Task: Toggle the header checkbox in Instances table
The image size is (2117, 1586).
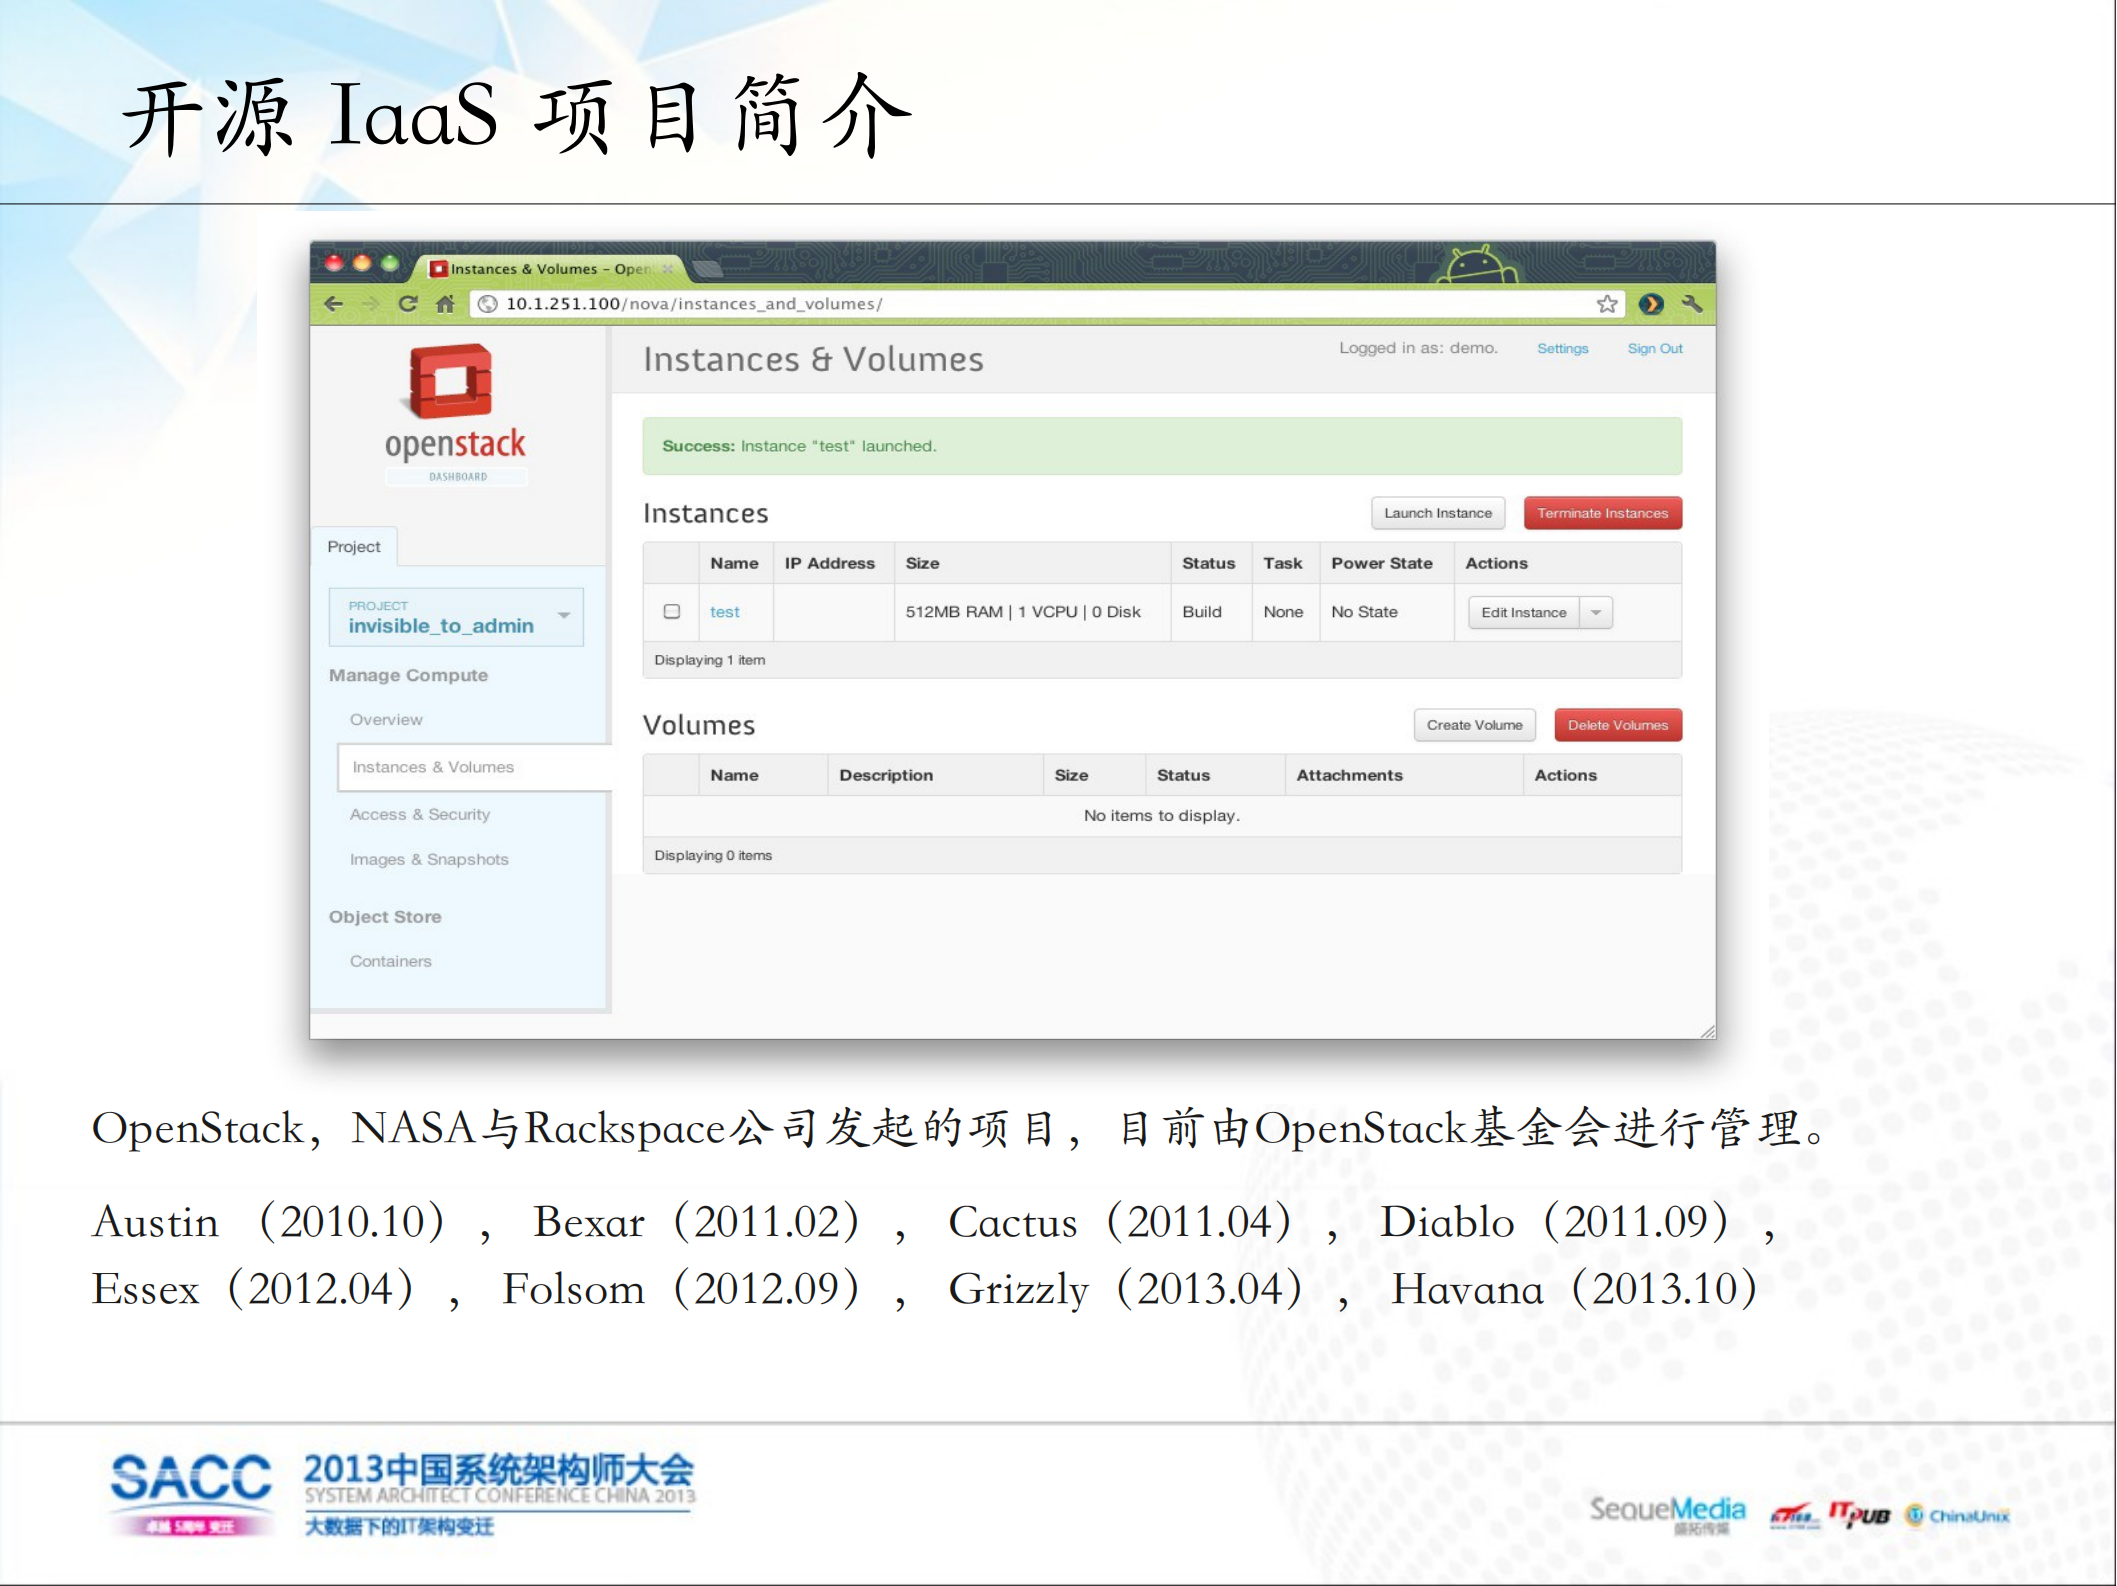Action: click(670, 563)
